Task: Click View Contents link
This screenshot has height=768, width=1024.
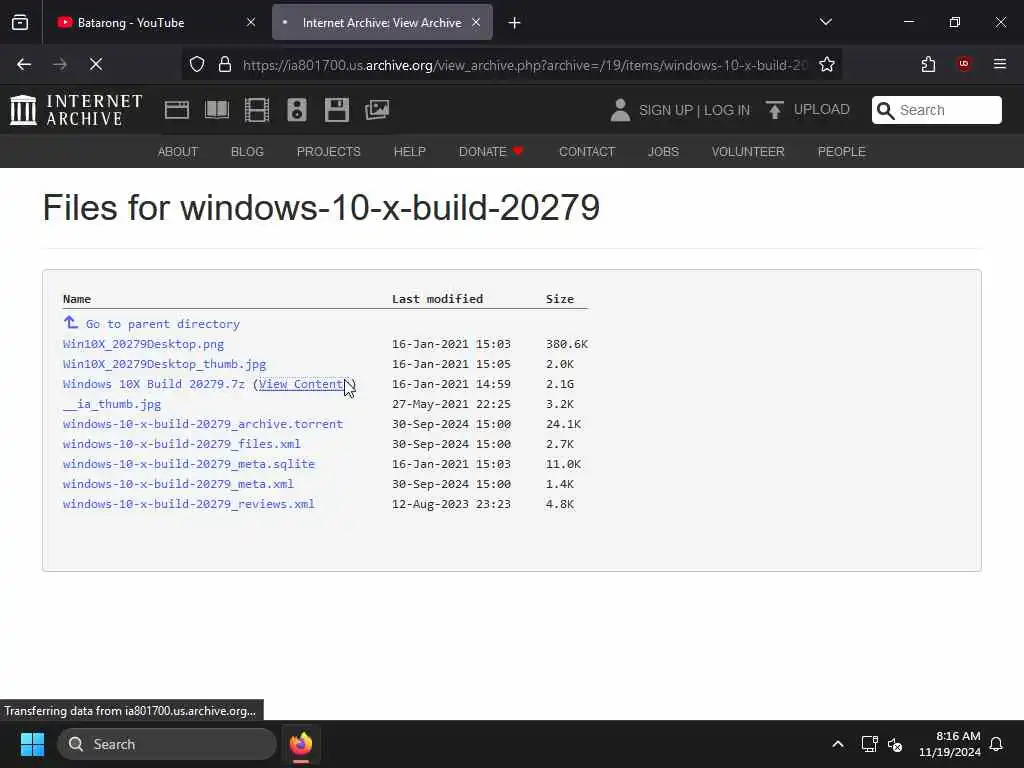Action: click(x=304, y=384)
